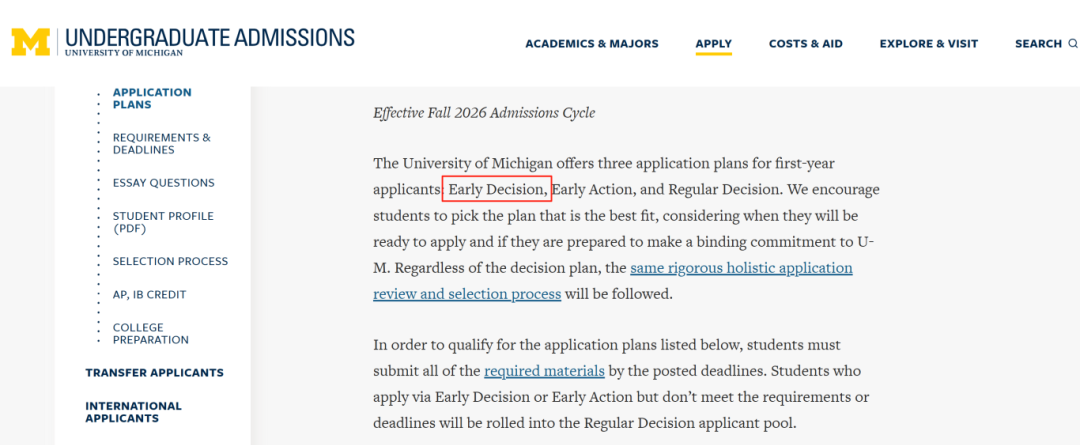
Task: Open the Academics & Majors menu
Action: pyautogui.click(x=592, y=43)
